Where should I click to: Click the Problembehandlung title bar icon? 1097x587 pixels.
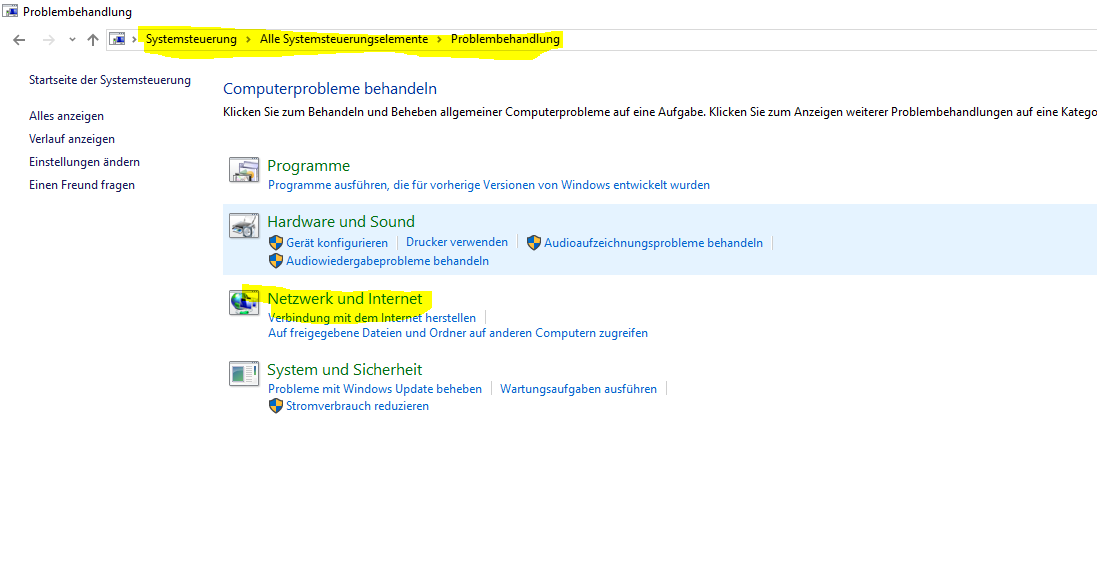(10, 11)
